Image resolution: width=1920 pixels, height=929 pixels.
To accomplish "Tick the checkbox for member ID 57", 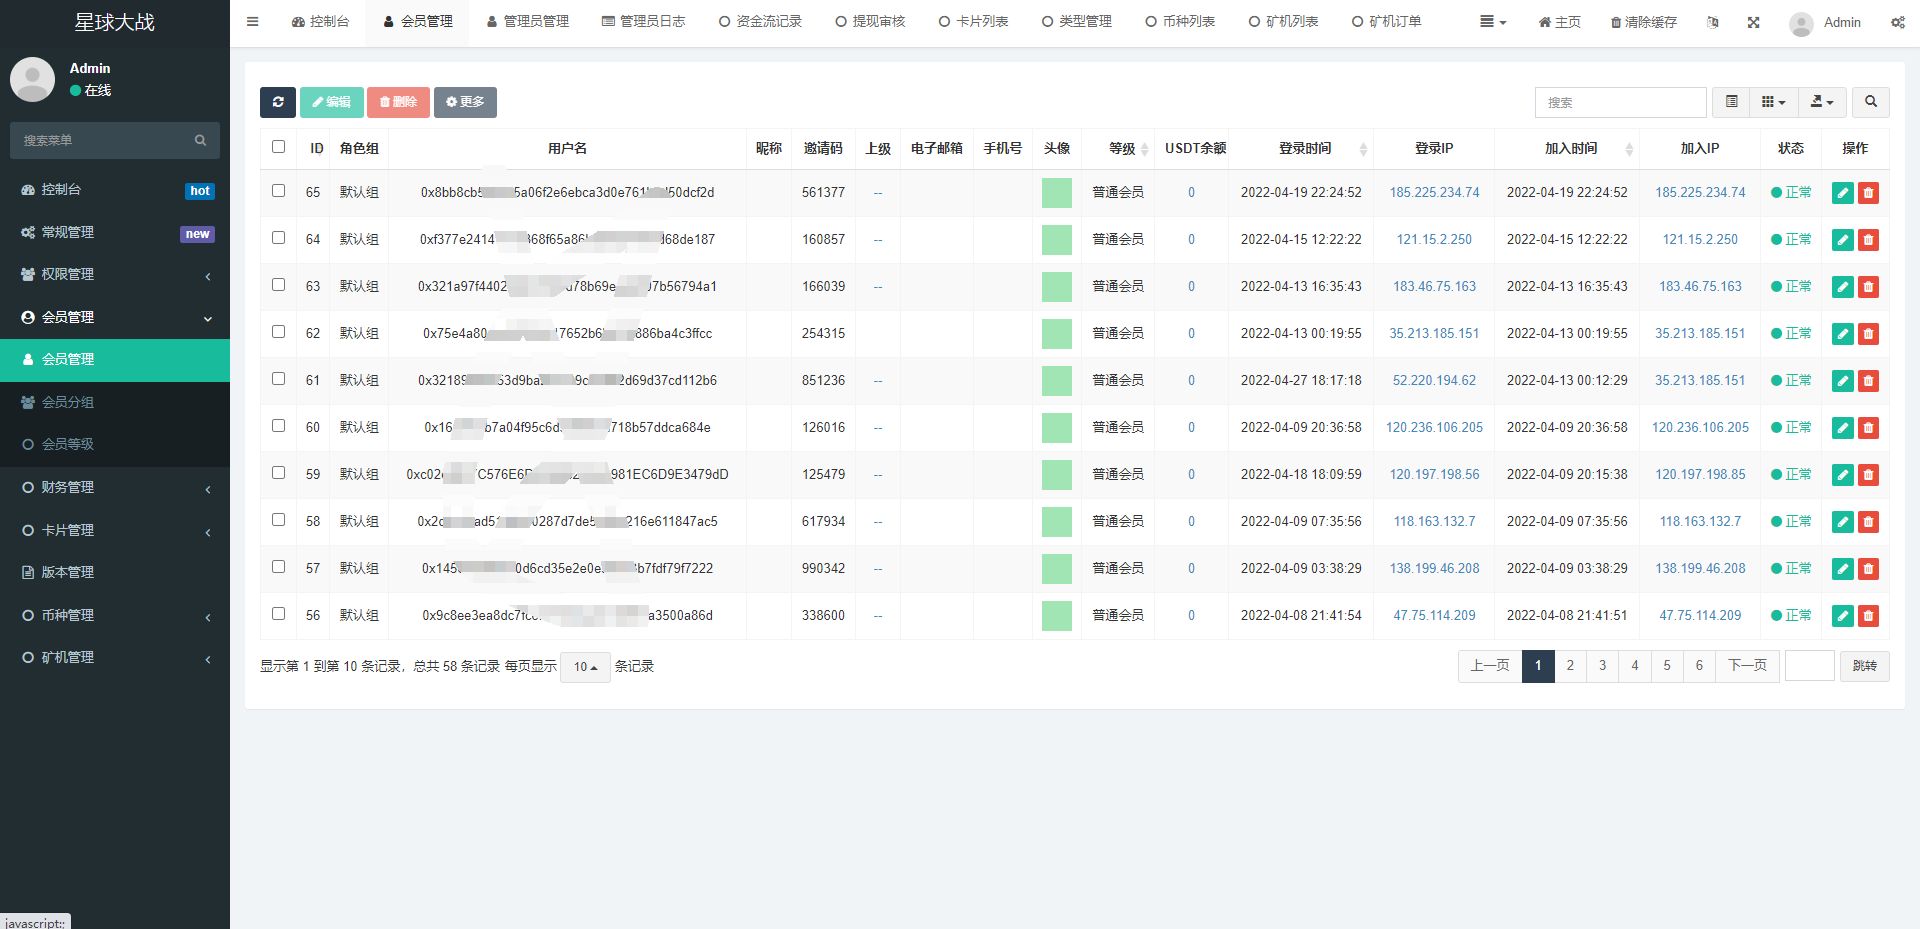I will [278, 567].
